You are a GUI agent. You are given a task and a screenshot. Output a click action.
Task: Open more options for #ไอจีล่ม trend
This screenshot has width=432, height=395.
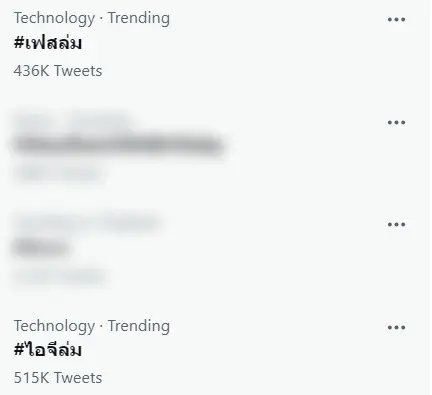396,328
